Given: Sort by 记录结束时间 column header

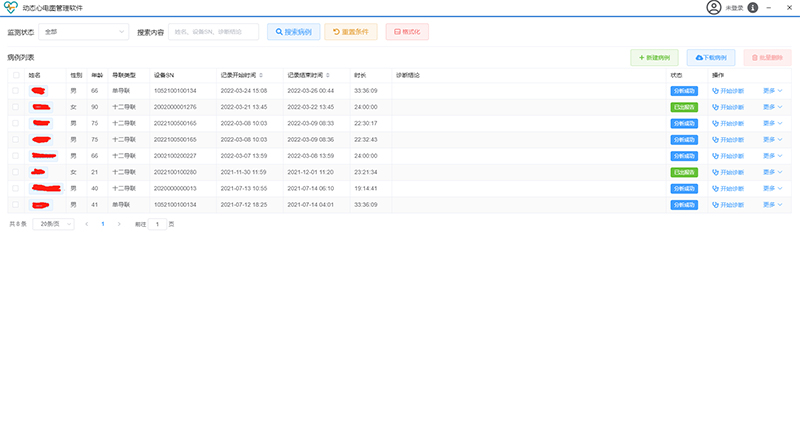Looking at the screenshot, I should 306,75.
